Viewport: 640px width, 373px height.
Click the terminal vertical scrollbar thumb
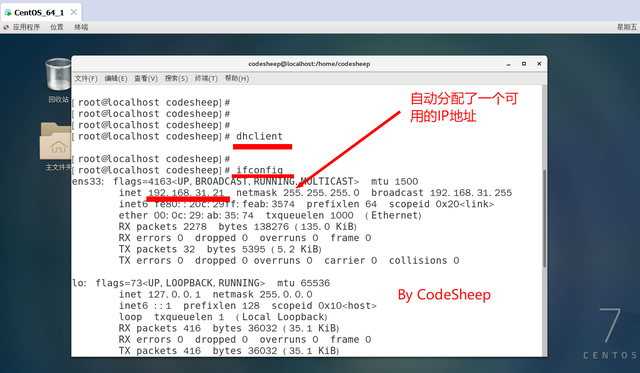[x=544, y=218]
